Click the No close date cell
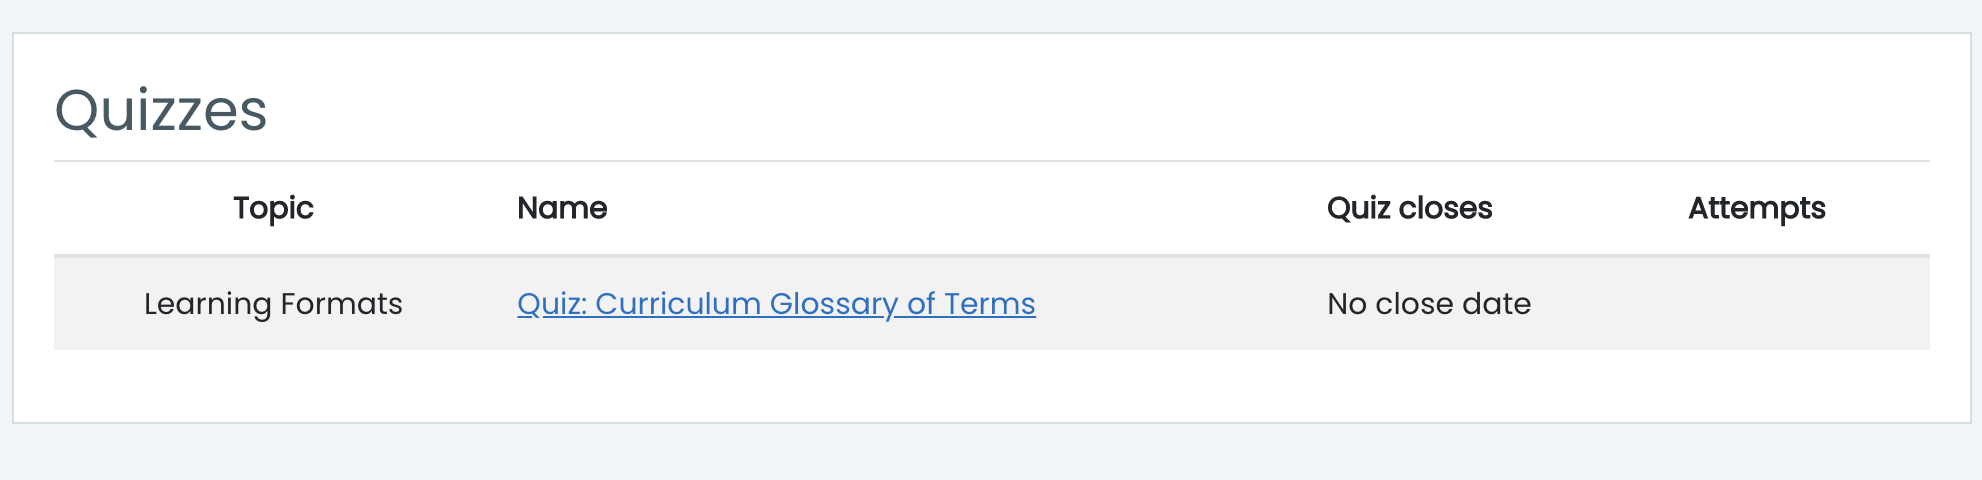The image size is (1982, 480). [x=1429, y=304]
